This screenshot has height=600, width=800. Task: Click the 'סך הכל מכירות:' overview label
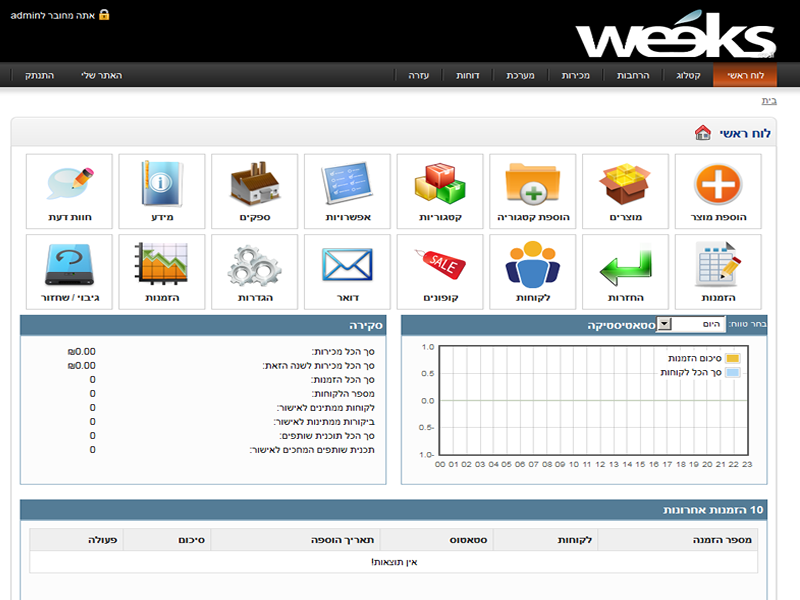[x=343, y=352]
